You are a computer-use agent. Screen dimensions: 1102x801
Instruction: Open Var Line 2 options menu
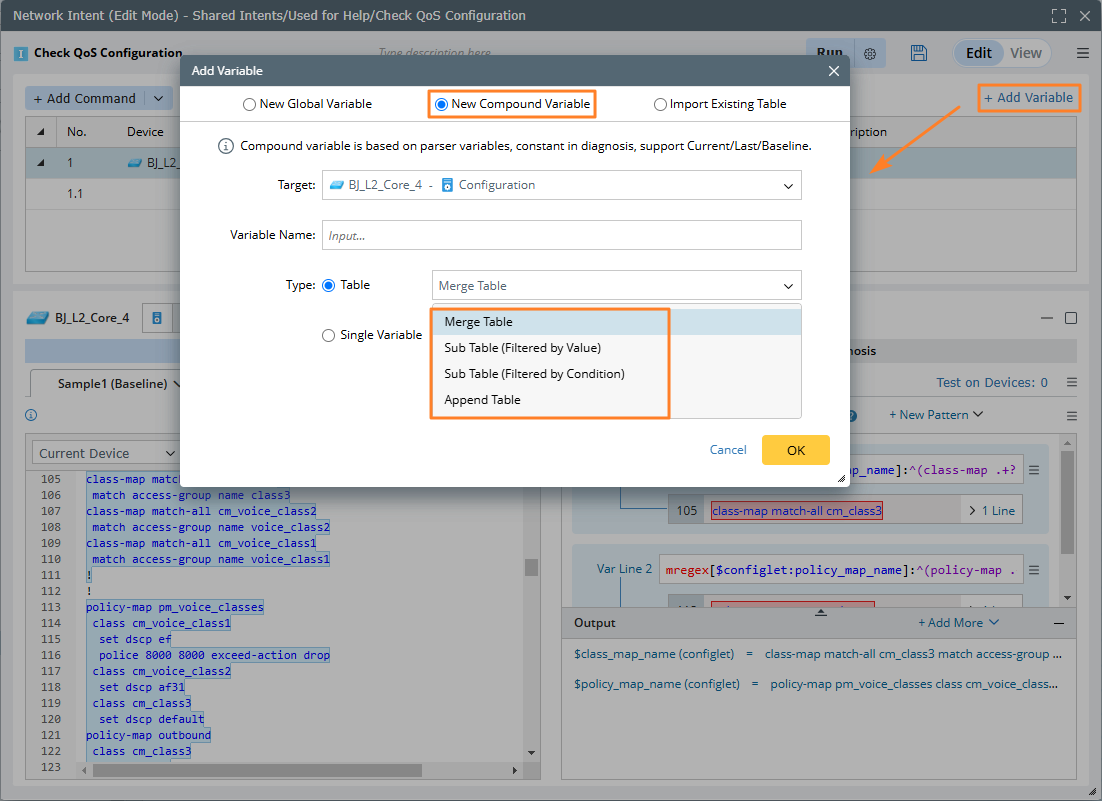(x=1035, y=568)
